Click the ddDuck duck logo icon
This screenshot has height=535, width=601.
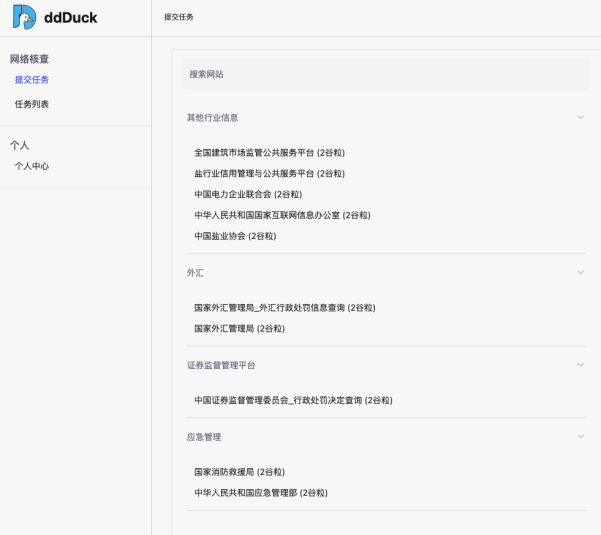(25, 17)
